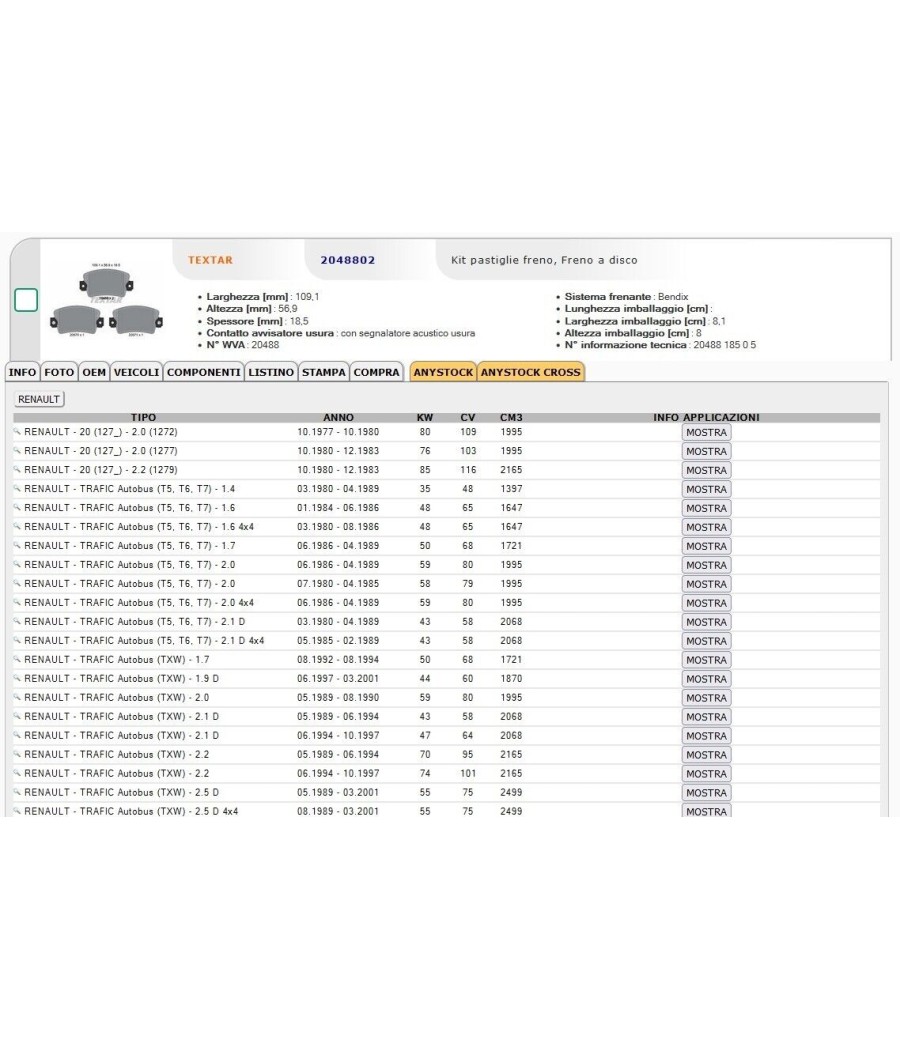The height and width of the screenshot is (1050, 900).
Task: Click MOSTRA for Trafic TXW 2.0
Action: coord(706,698)
